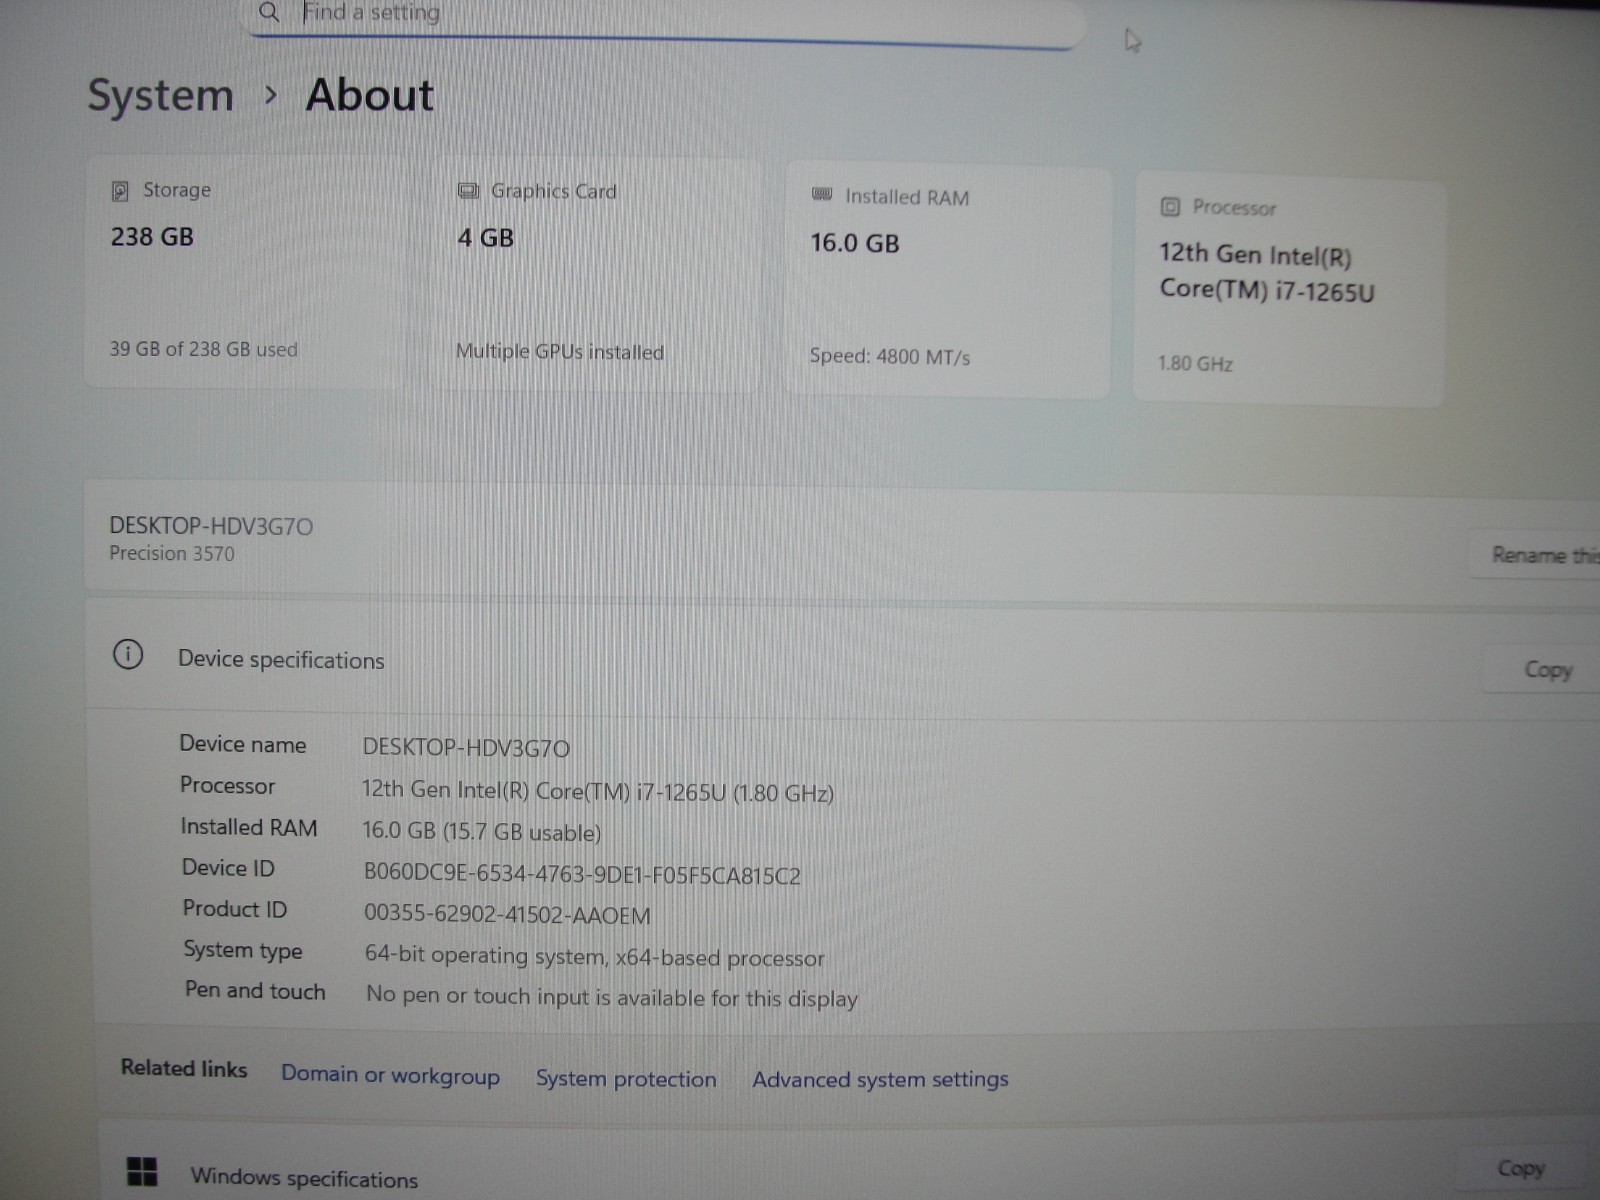Select the 12th Gen Intel Core i7-1265U text
The image size is (1600, 1200).
point(1266,272)
